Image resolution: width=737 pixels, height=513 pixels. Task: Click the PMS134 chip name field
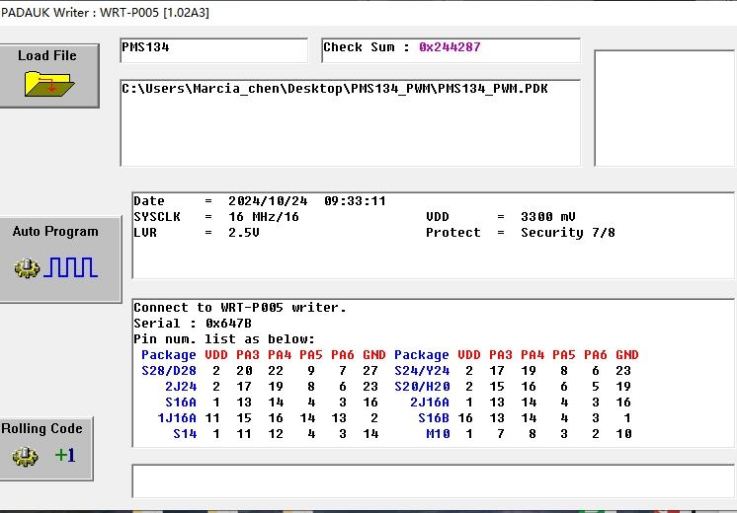pos(214,50)
